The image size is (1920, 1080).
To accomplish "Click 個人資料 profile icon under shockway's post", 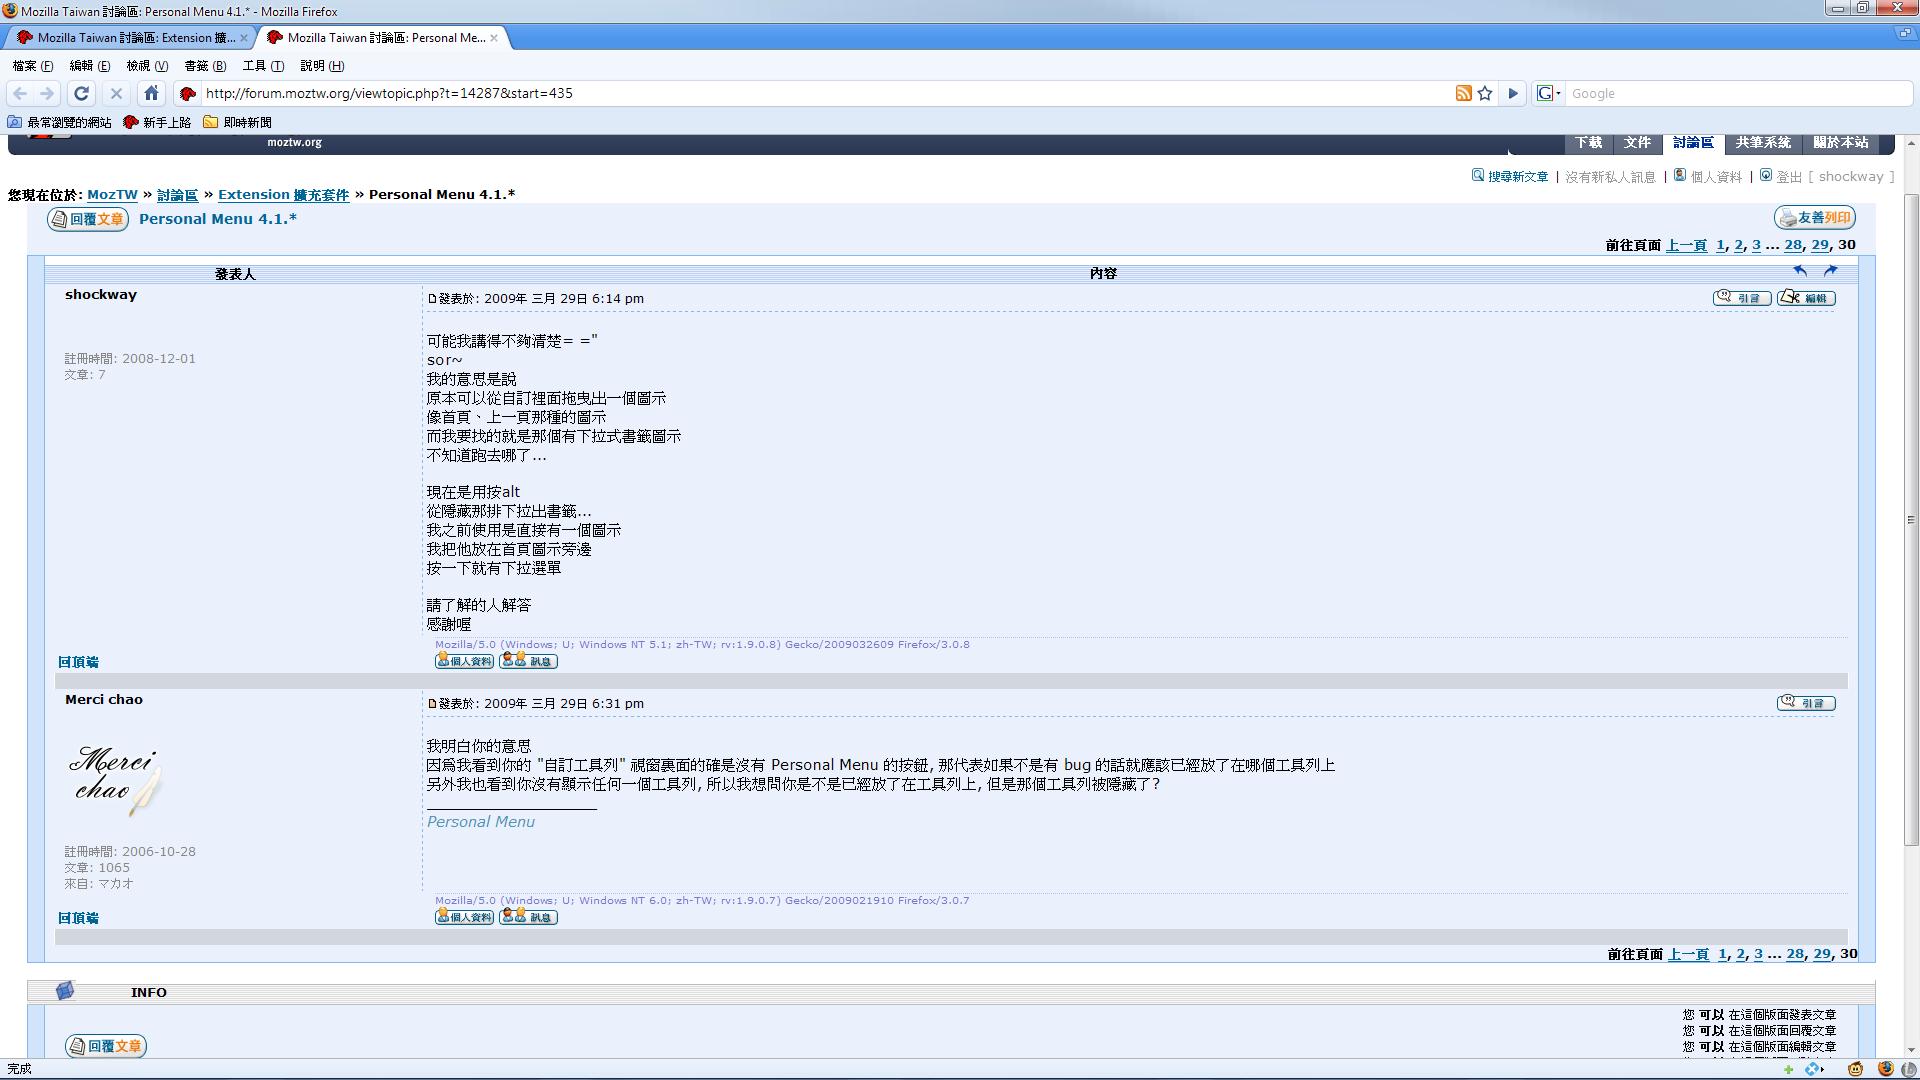I will 464,661.
